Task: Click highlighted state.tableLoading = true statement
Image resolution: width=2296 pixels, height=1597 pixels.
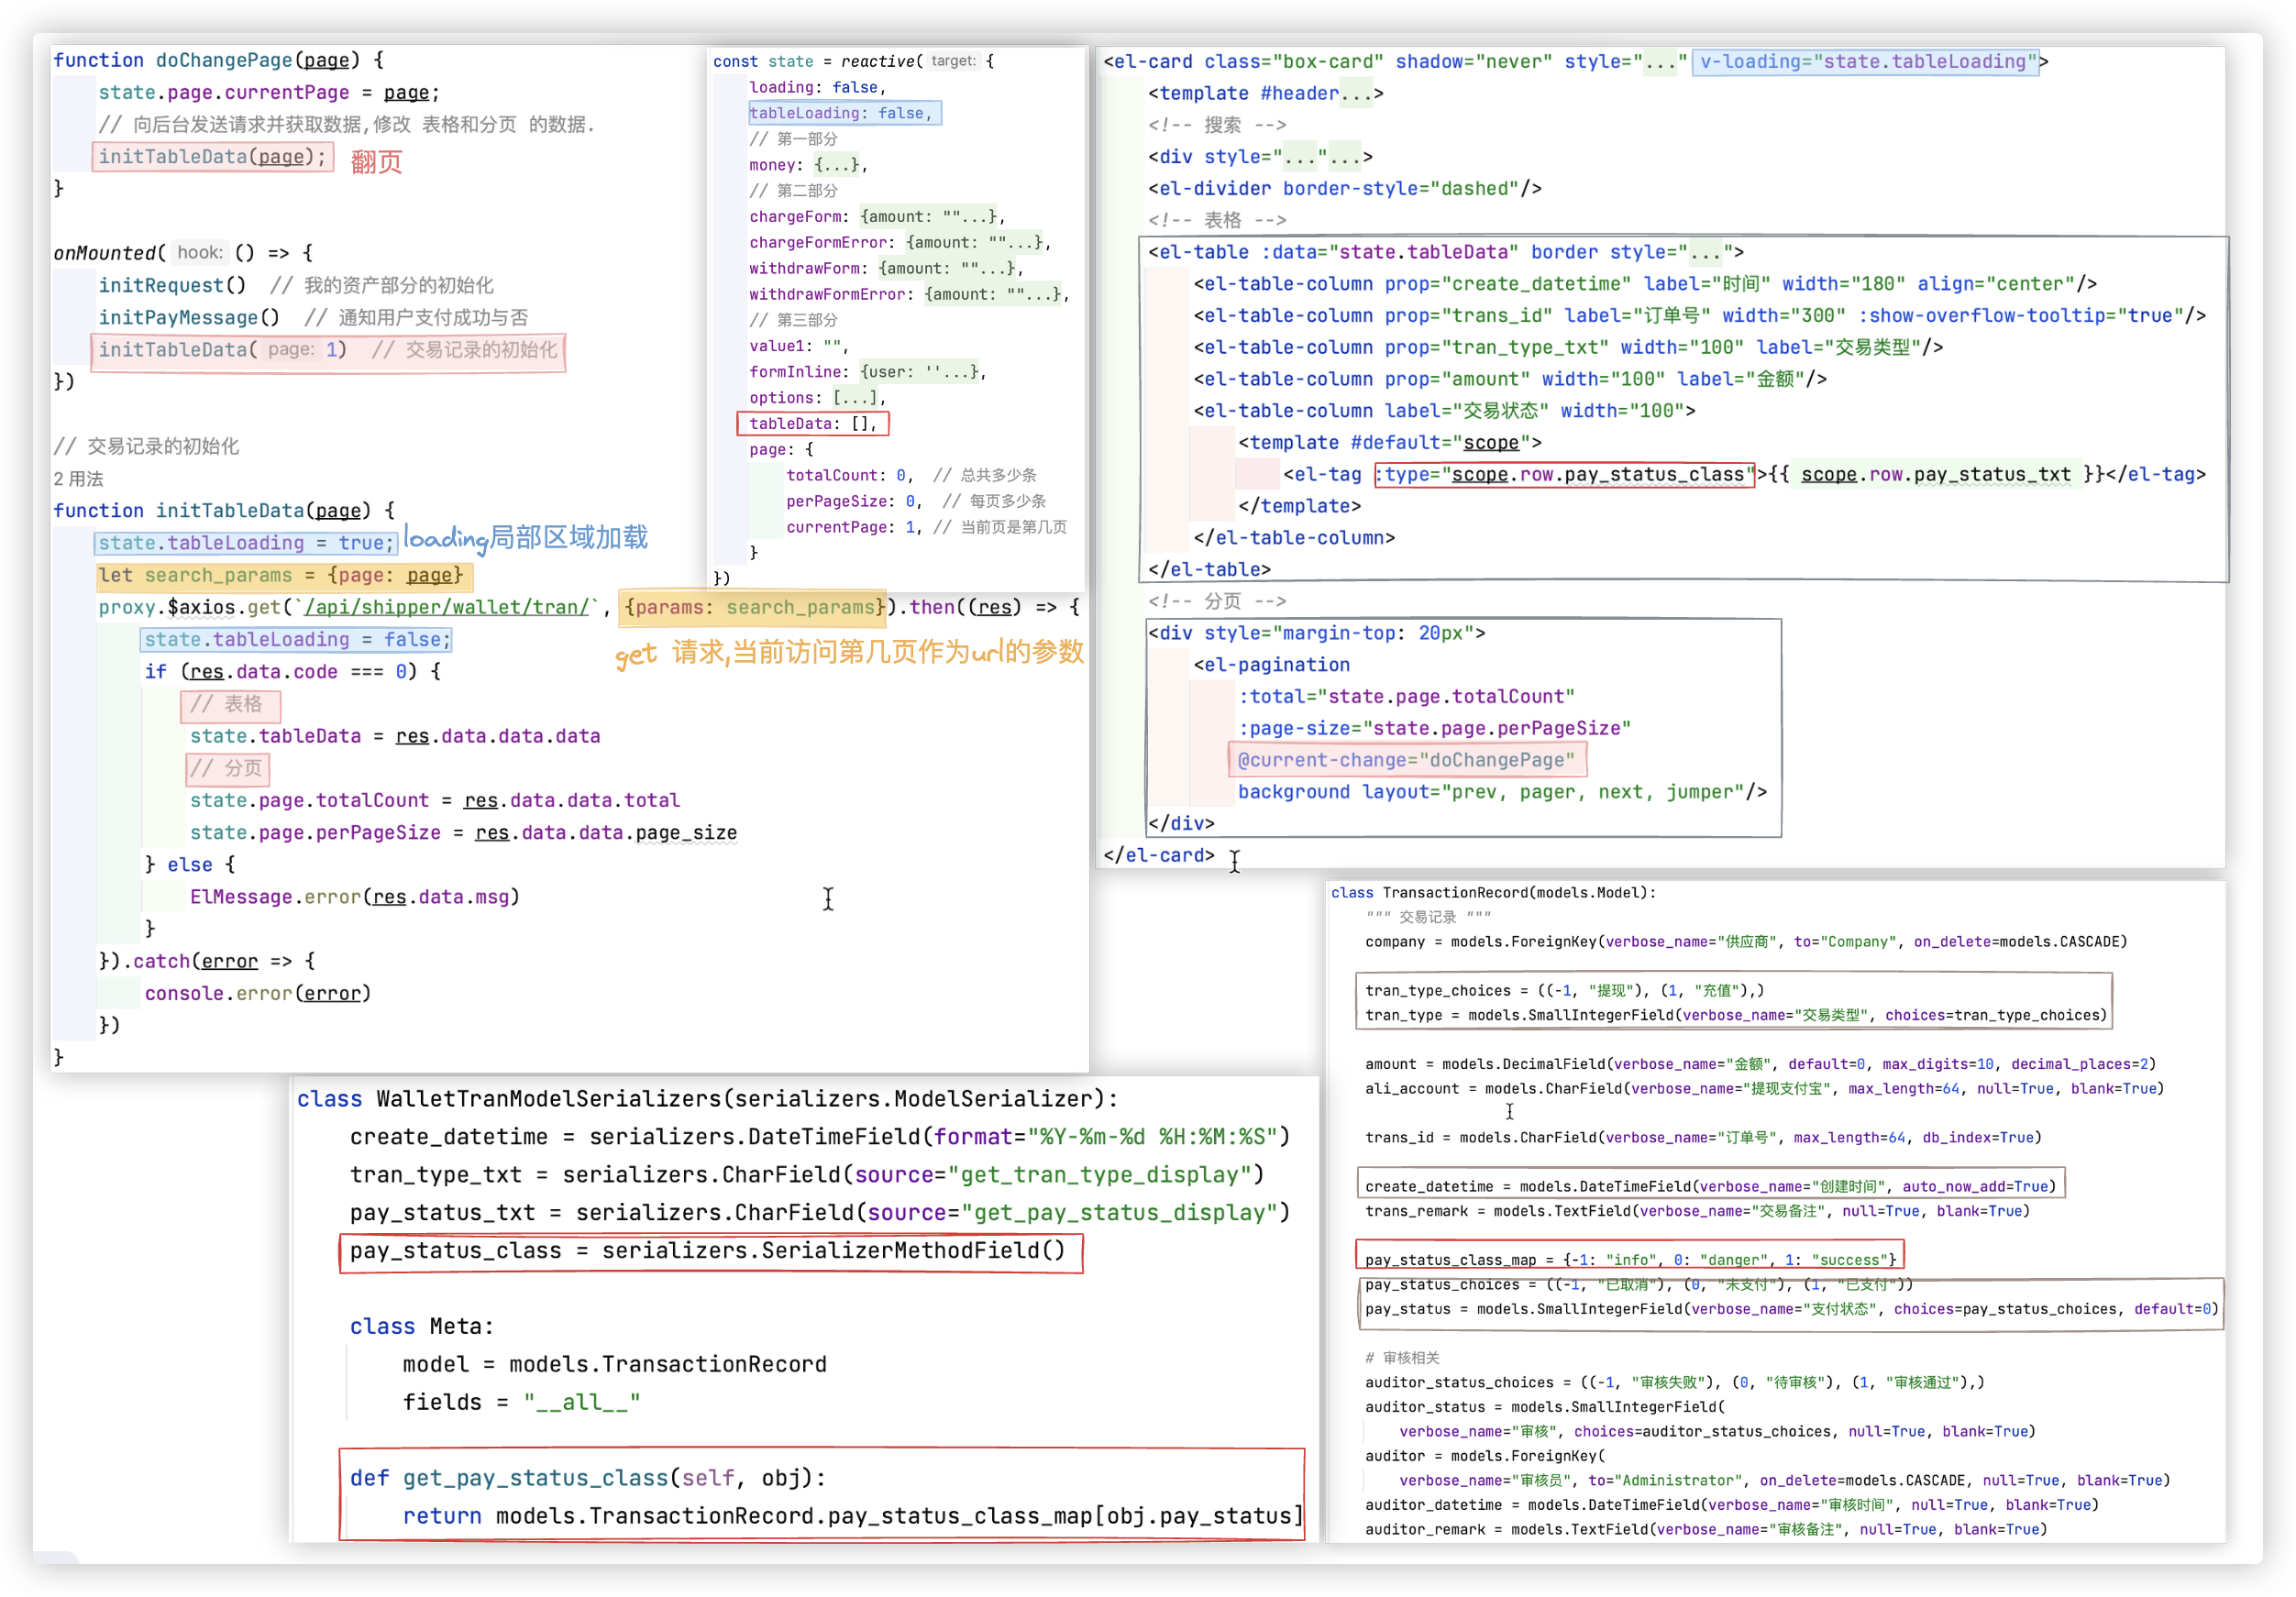Action: (x=246, y=543)
